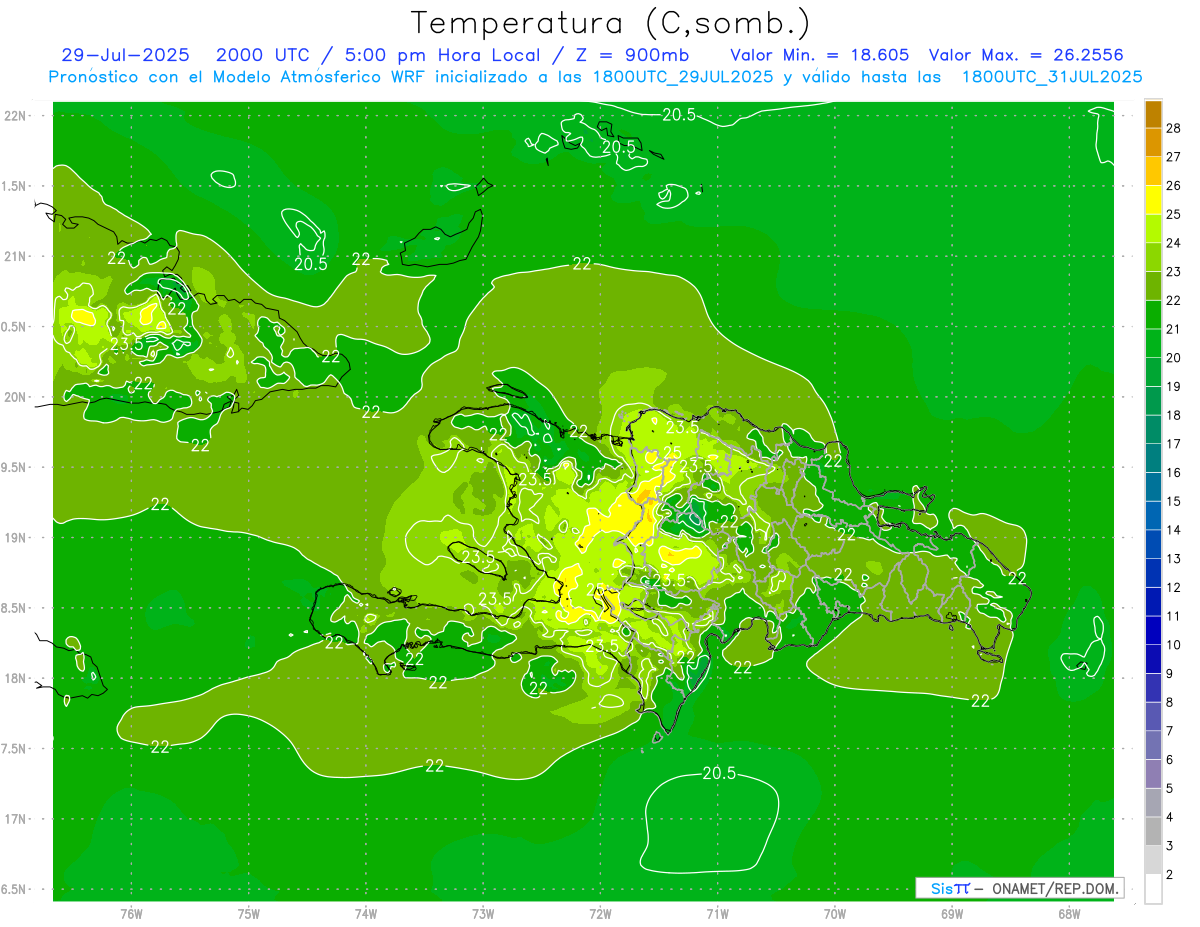This screenshot has width=1200, height=927.
Task: Select the green legend swatch between 21 and 22
Action: pyautogui.click(x=1153, y=315)
